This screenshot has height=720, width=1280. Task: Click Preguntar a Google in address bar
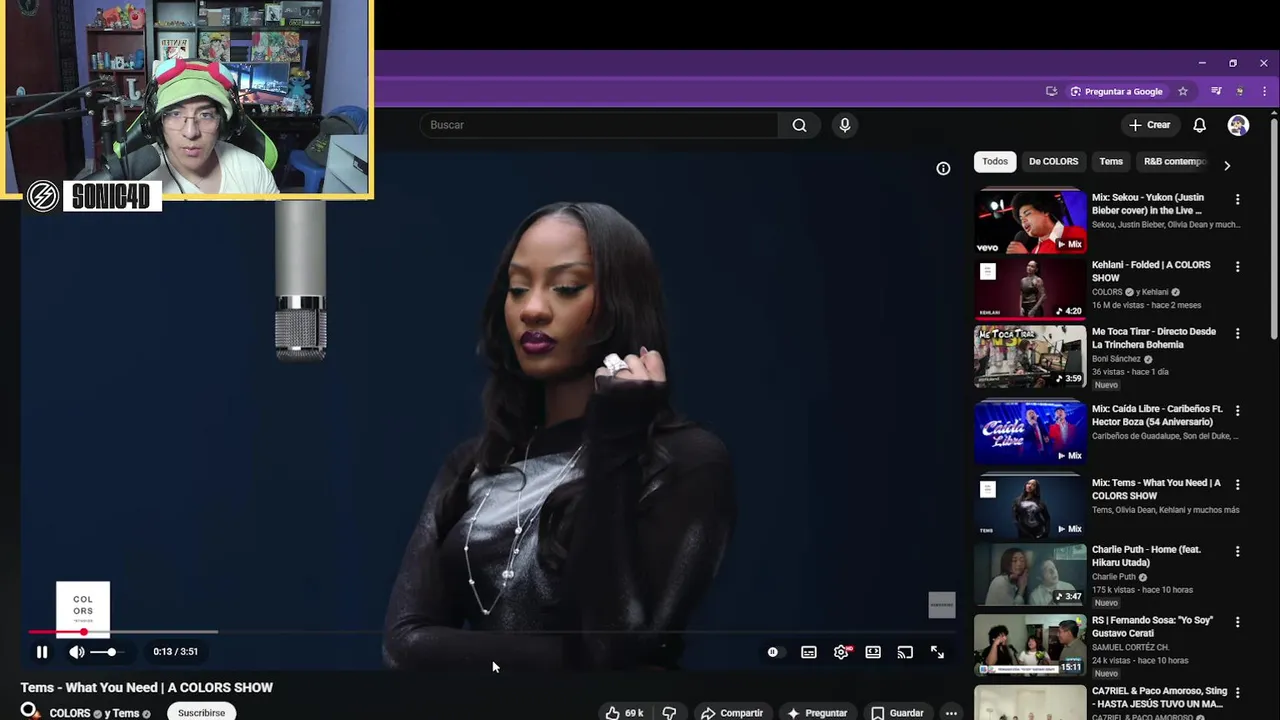click(1116, 91)
